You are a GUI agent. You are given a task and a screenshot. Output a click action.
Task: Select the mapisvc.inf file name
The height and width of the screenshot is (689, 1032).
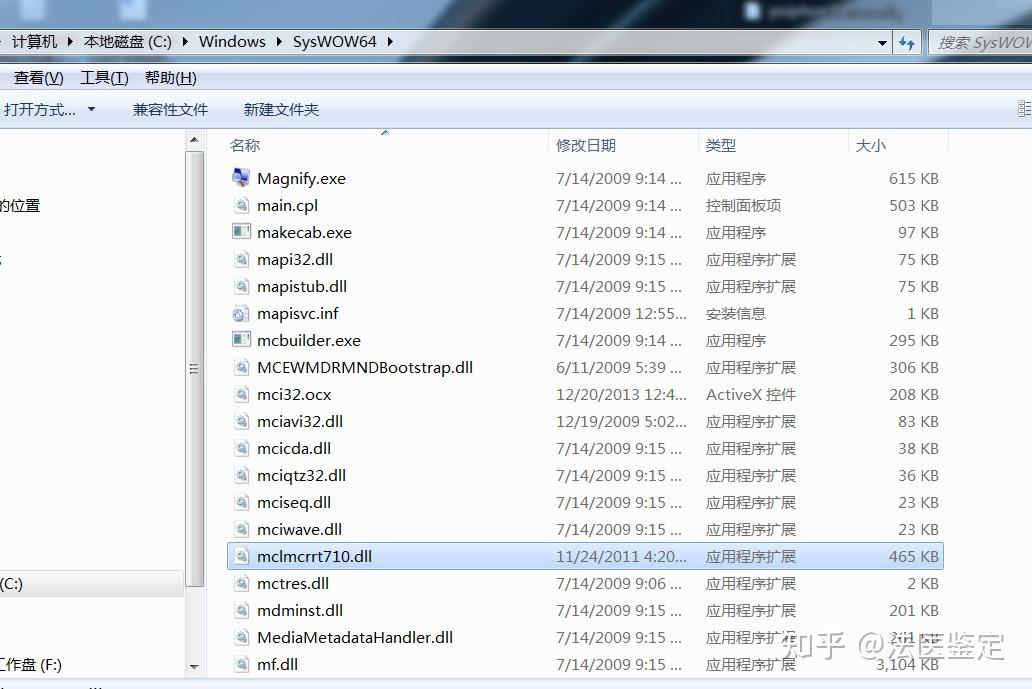(x=297, y=313)
